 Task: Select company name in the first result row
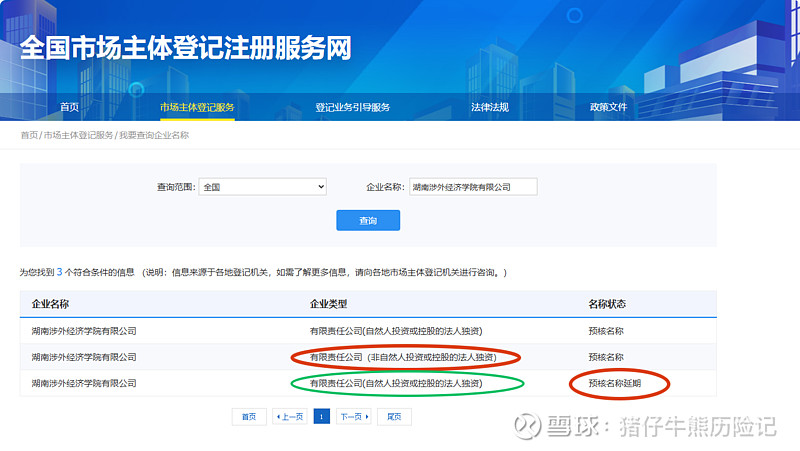pyautogui.click(x=84, y=331)
